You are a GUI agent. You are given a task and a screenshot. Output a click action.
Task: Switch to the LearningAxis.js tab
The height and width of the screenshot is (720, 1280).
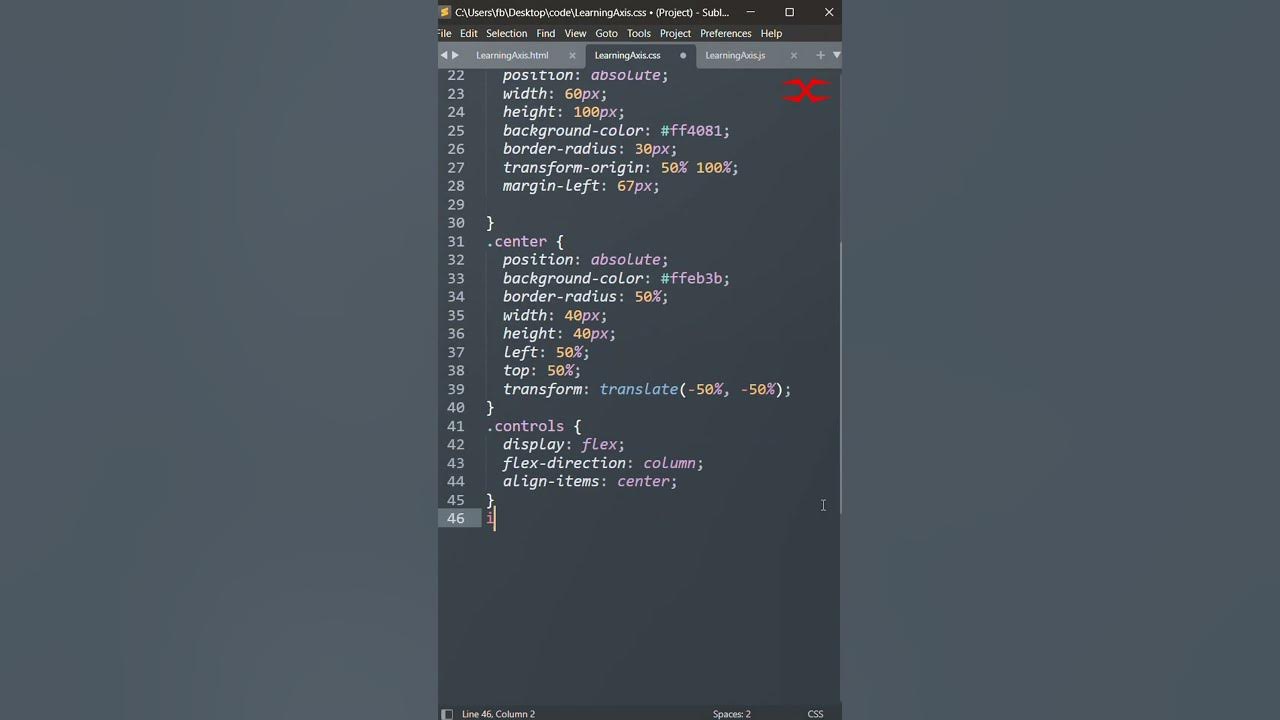click(735, 56)
